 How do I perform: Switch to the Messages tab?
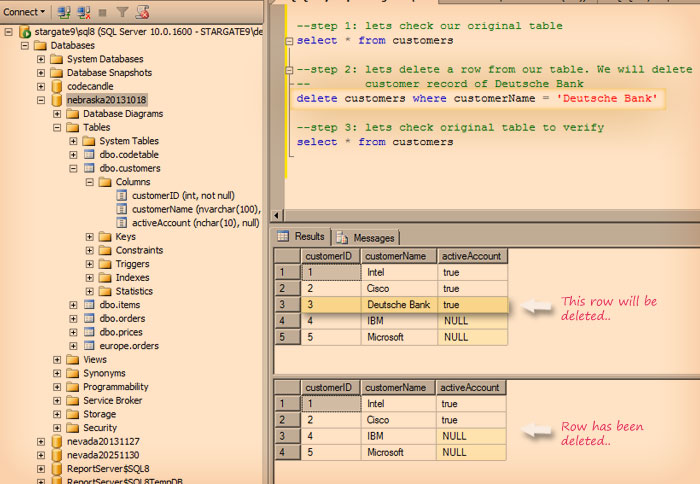(x=366, y=238)
